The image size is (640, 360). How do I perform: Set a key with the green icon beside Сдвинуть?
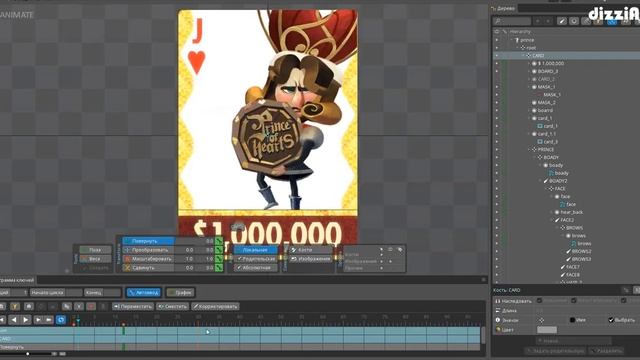[x=219, y=268]
